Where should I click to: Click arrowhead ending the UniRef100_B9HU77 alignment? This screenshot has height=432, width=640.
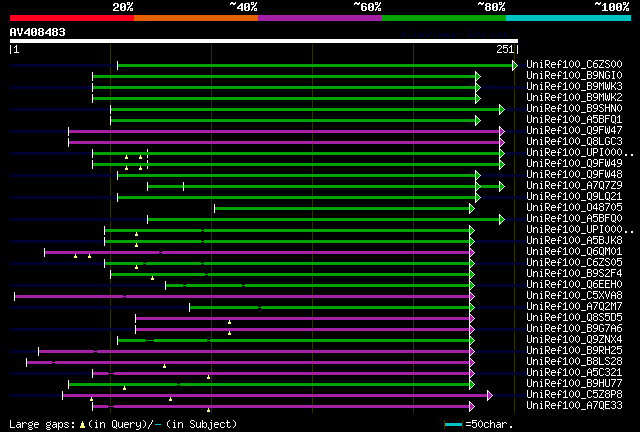pyautogui.click(x=472, y=385)
